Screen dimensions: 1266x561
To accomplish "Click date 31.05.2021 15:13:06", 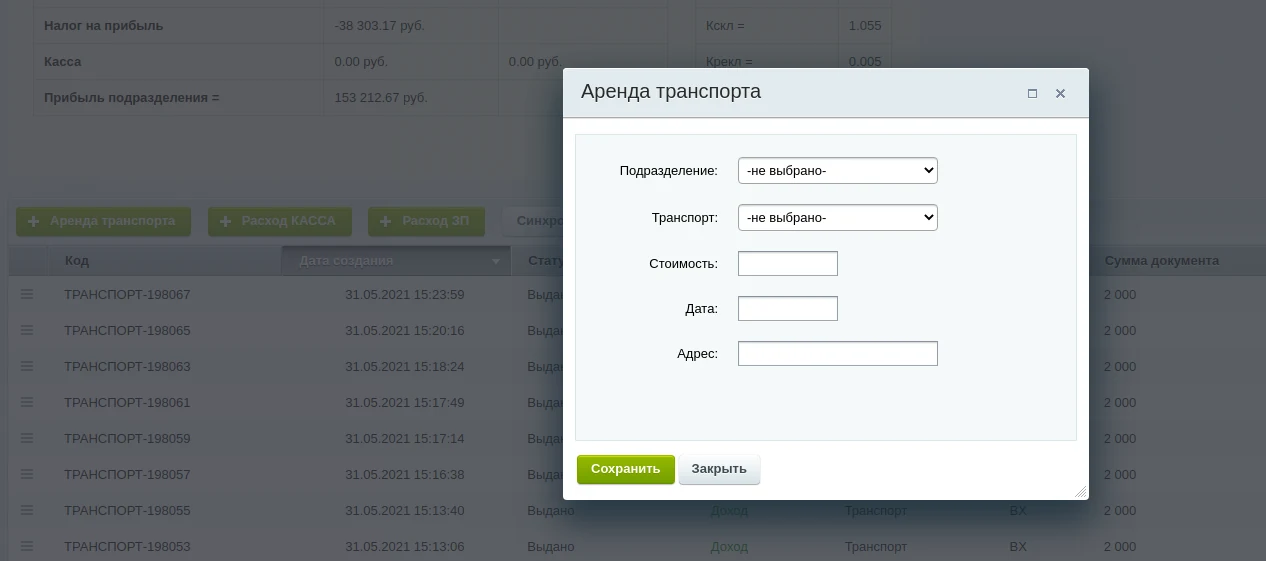I will coord(405,547).
